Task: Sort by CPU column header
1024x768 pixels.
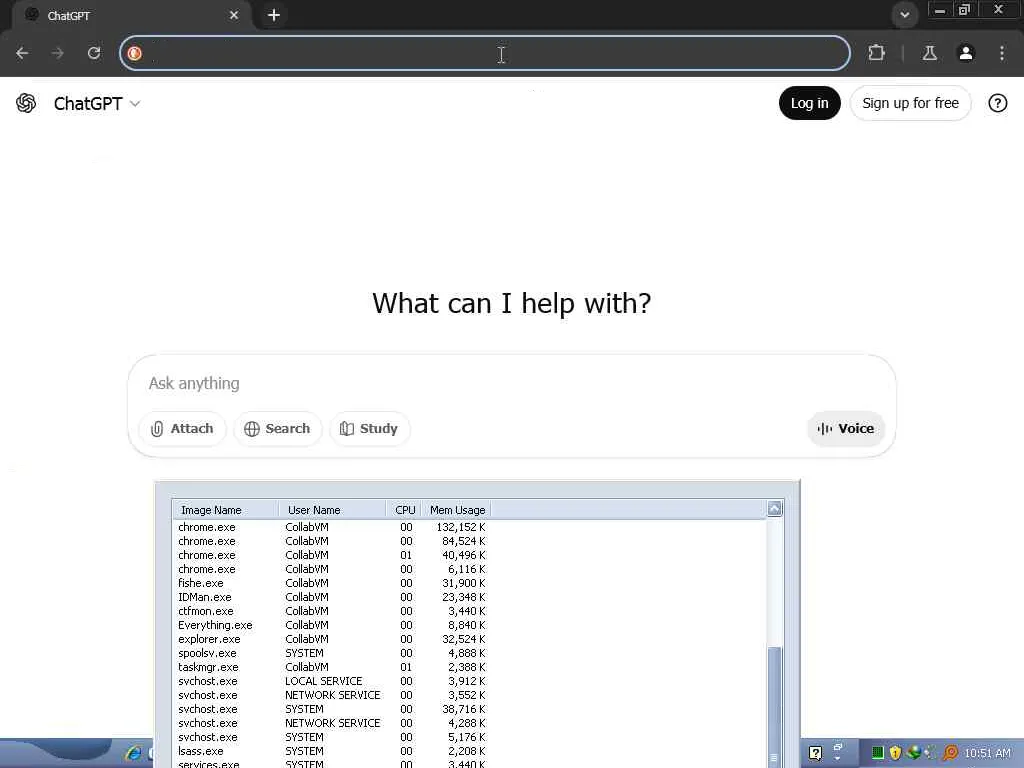Action: pos(404,510)
